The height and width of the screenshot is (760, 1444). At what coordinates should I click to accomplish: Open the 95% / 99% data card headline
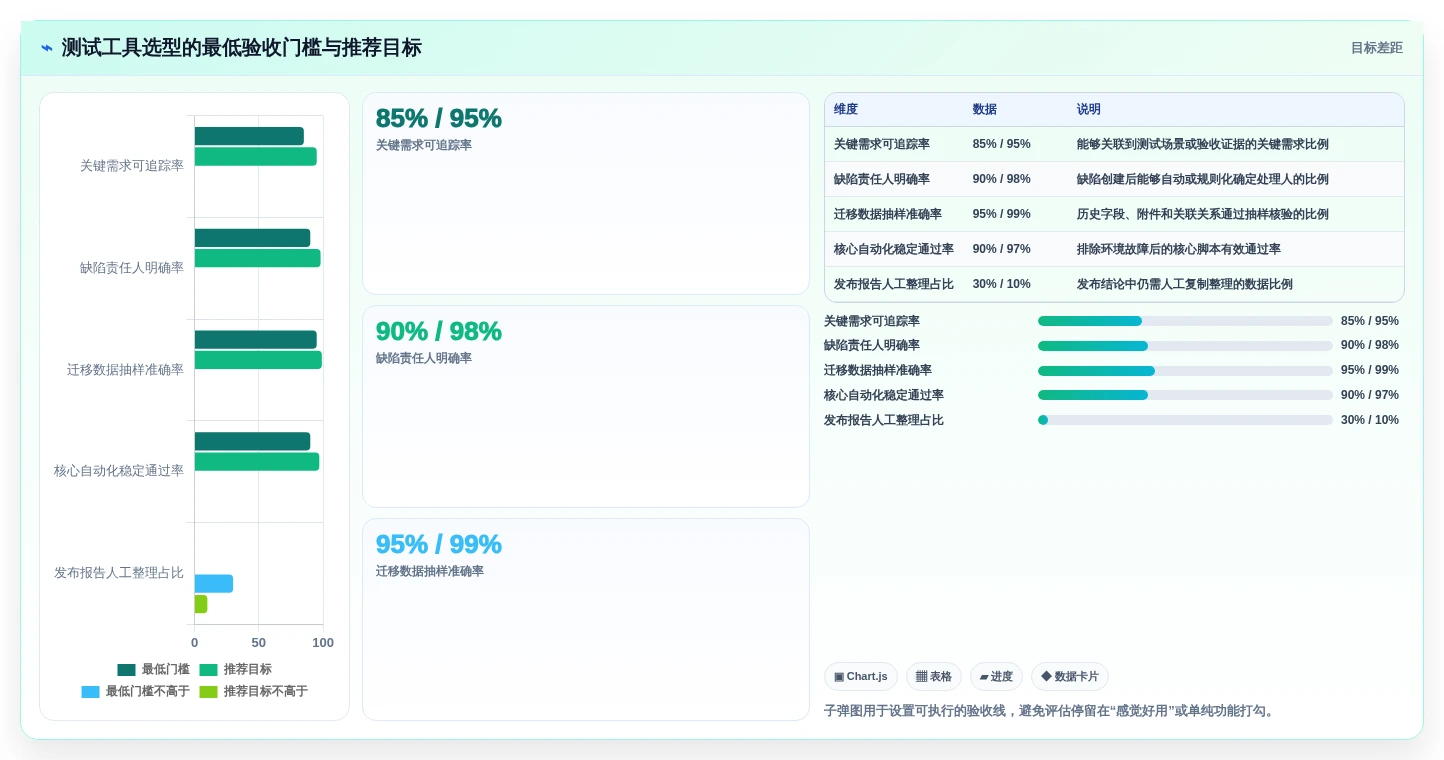[438, 544]
